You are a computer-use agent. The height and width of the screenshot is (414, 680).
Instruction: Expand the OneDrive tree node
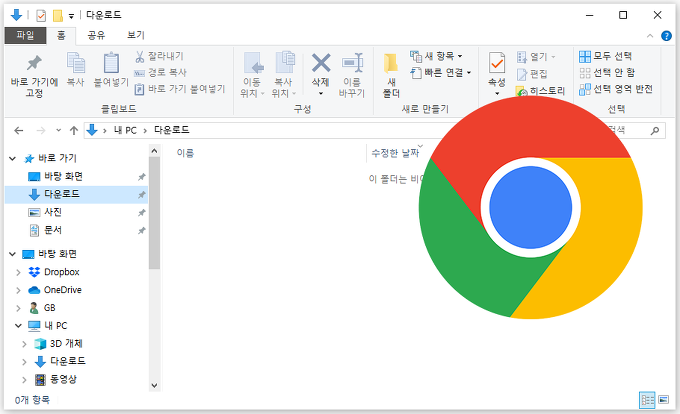pos(18,290)
